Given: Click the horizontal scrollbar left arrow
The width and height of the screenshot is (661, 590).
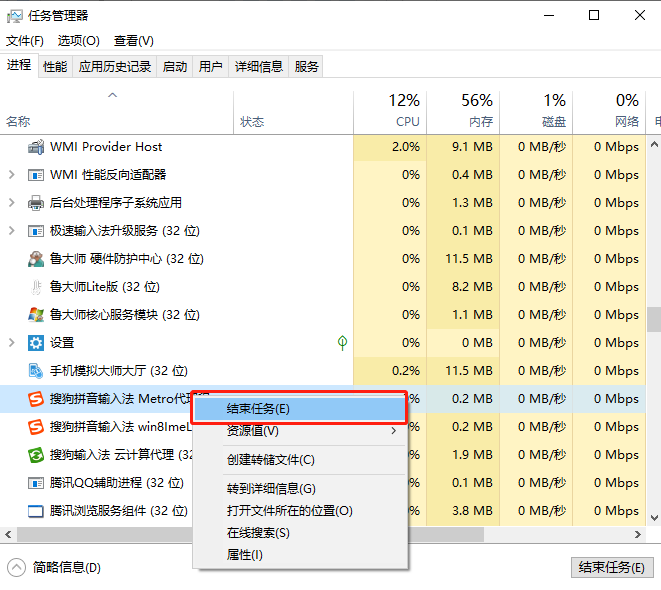Looking at the screenshot, I should [8, 535].
